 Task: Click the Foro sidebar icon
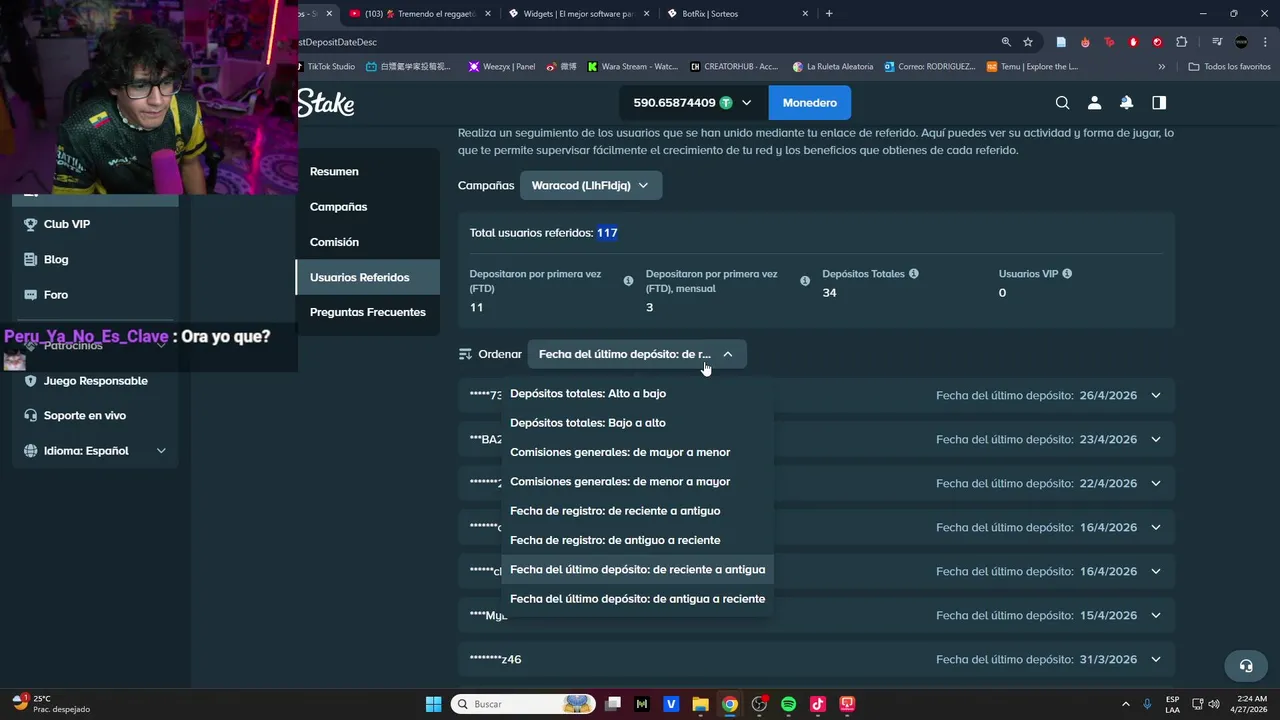click(30, 295)
